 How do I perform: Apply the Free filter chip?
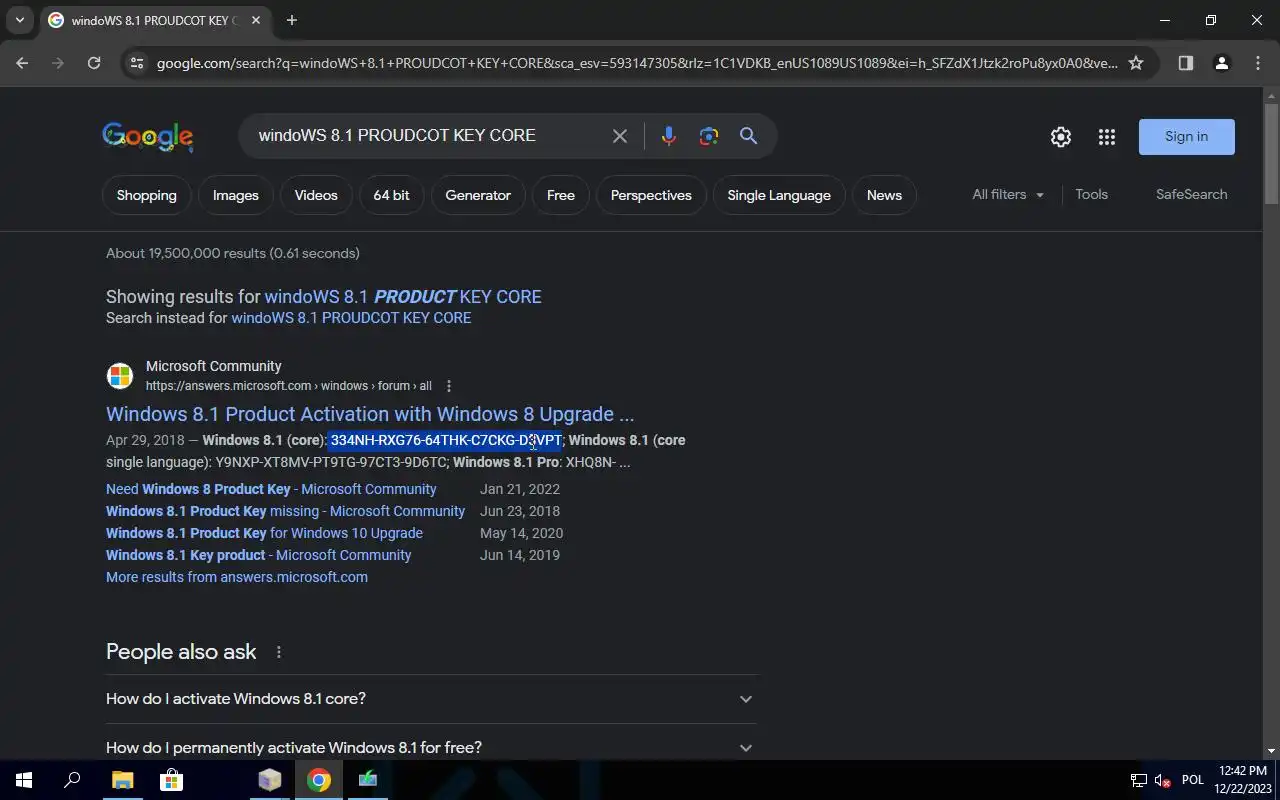(561, 195)
